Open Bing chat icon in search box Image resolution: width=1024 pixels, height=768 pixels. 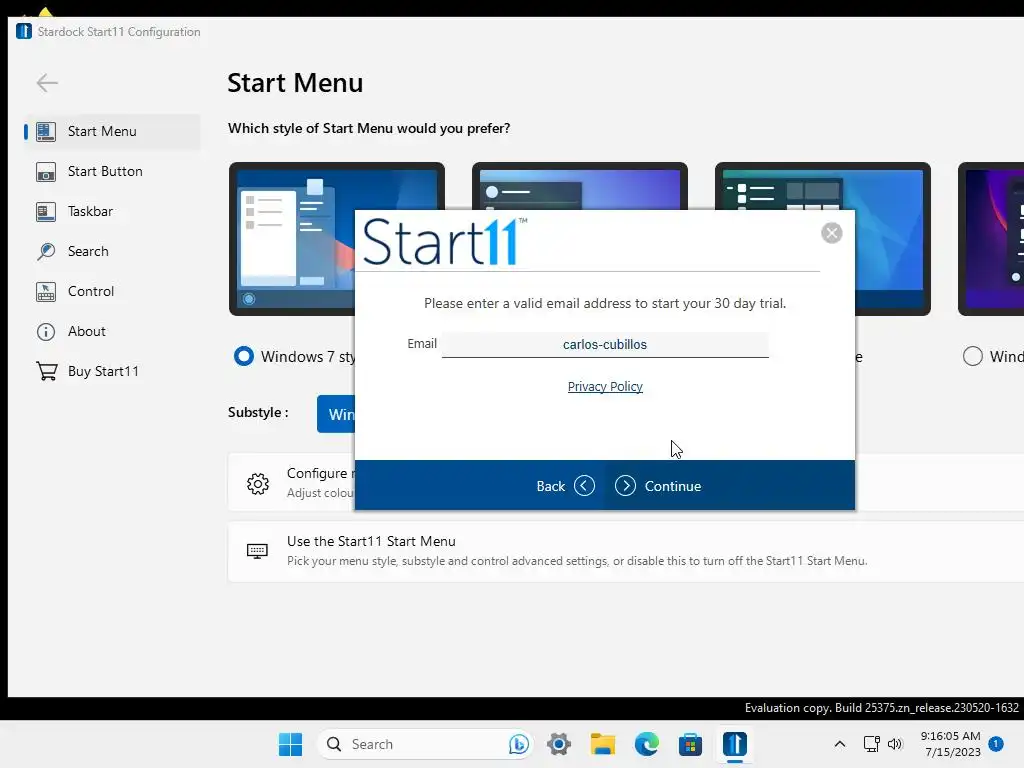tap(519, 744)
